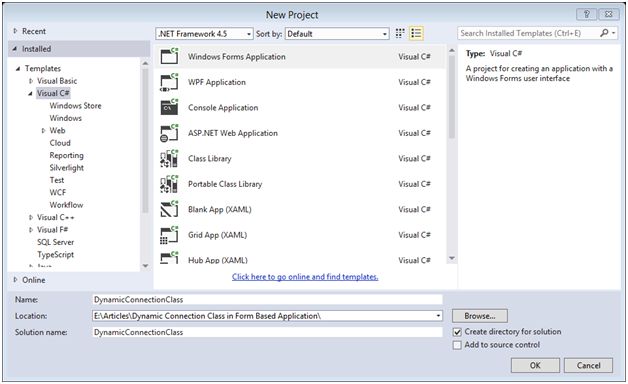628x384 pixels.
Task: Click the template list scrollbar thumb
Action: 452,97
